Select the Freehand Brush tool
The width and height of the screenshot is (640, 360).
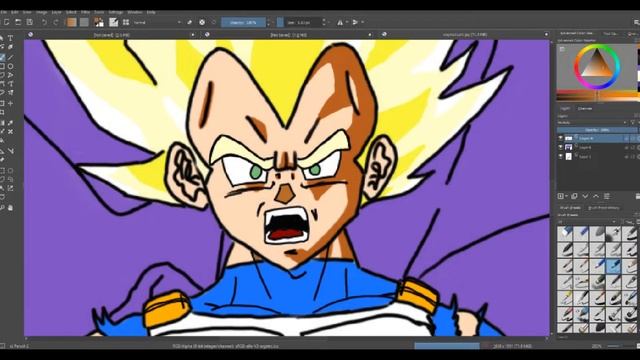pos(2,57)
